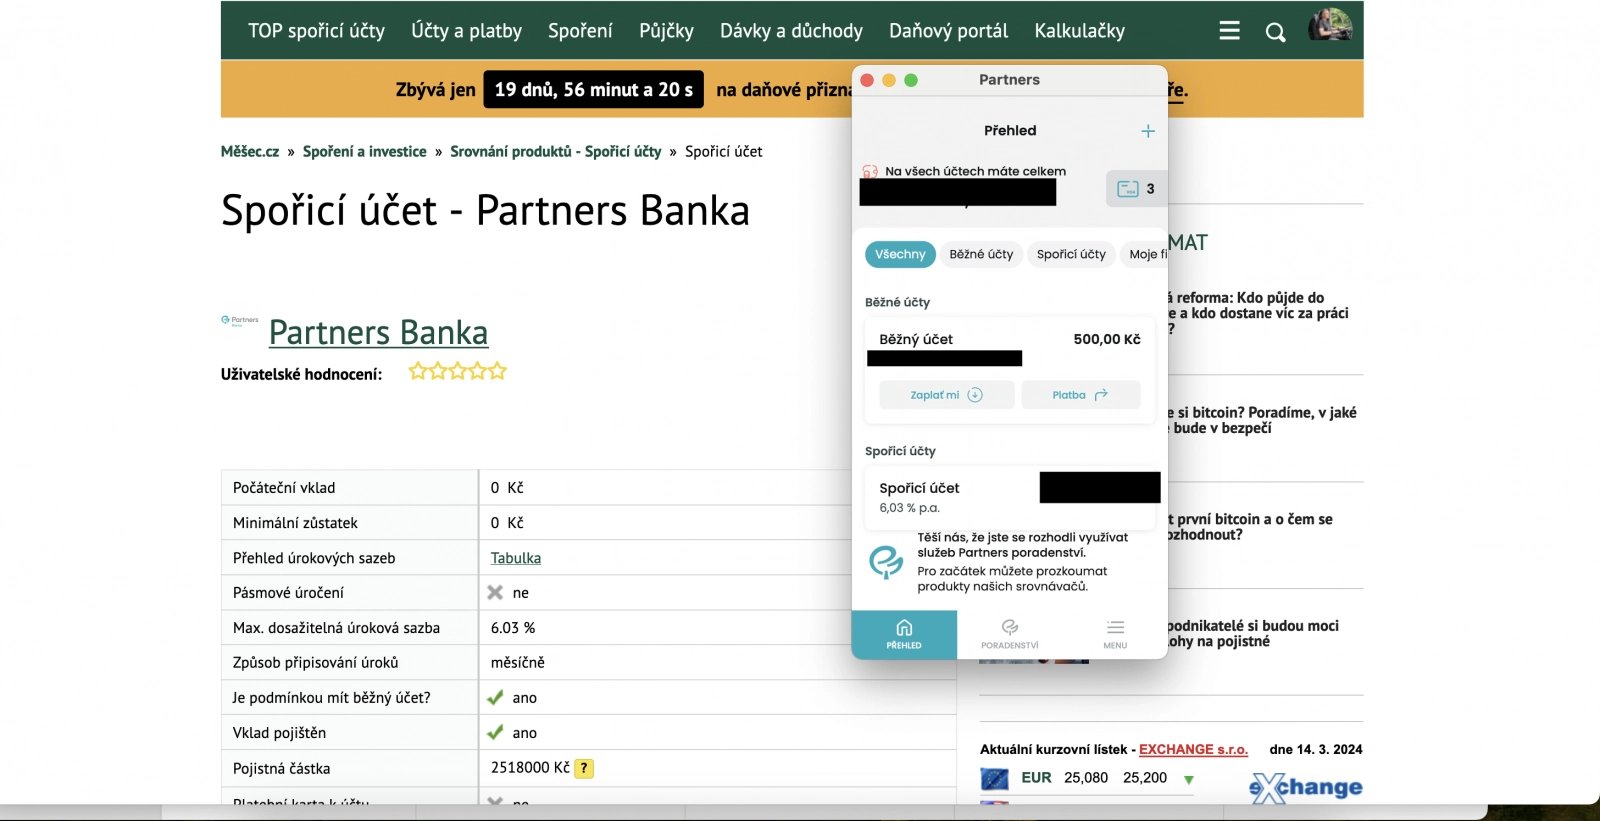The height and width of the screenshot is (821, 1600).
Task: Click green down arrow next to EUR rate
Action: pyautogui.click(x=1189, y=779)
